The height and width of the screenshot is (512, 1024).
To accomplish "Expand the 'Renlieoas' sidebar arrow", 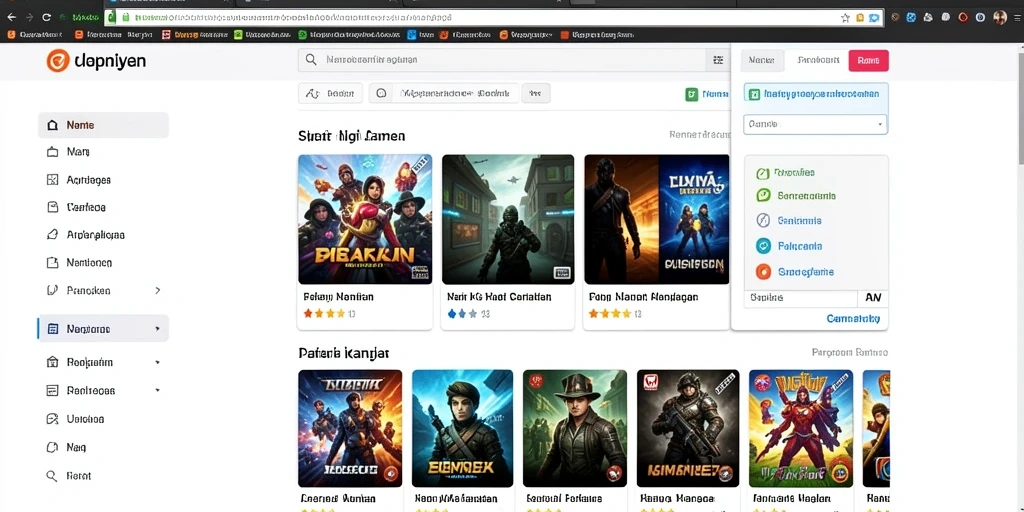I will (157, 390).
